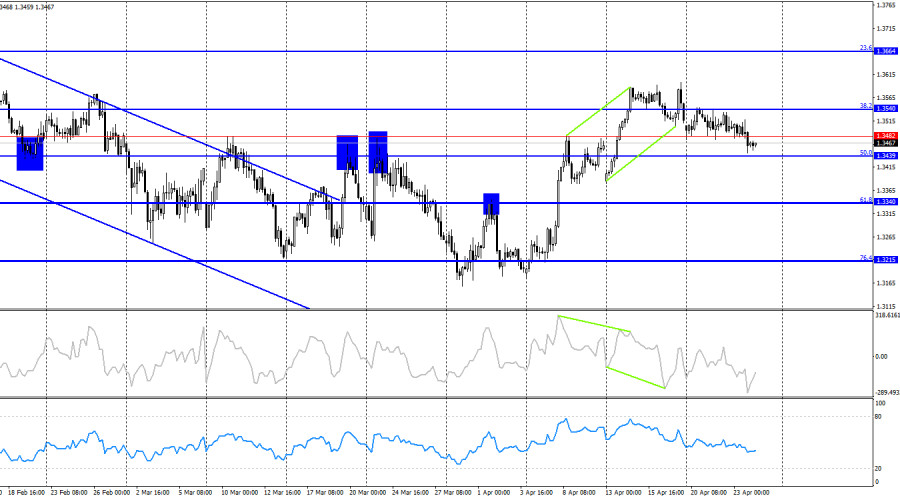Screen dimensions: 900x500
Task: Click the 23 Apr 00:00 date label
Action: click(x=751, y=493)
